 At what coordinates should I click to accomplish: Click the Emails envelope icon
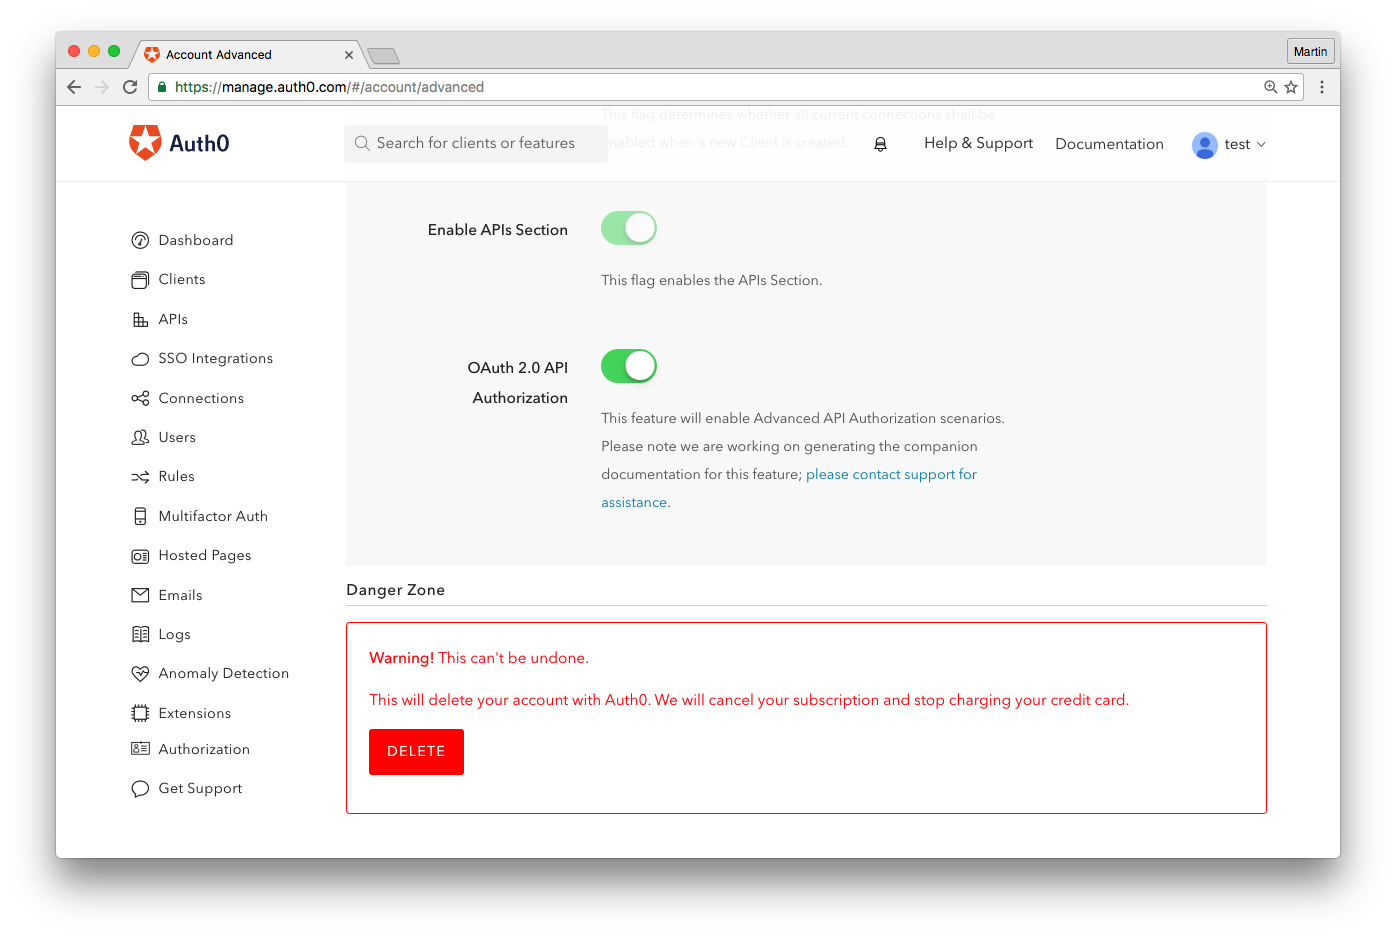tap(140, 595)
